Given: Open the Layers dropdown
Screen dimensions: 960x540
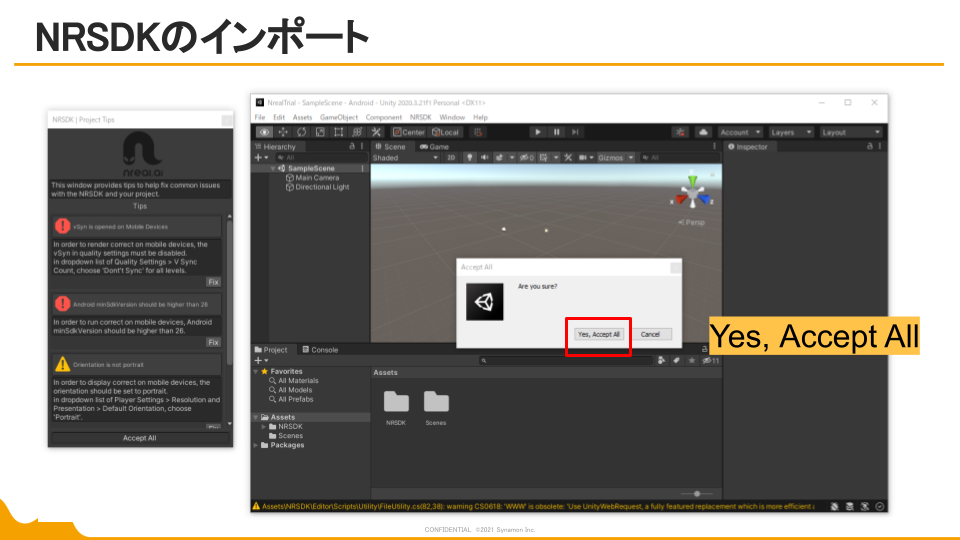Looking at the screenshot, I should pyautogui.click(x=791, y=132).
